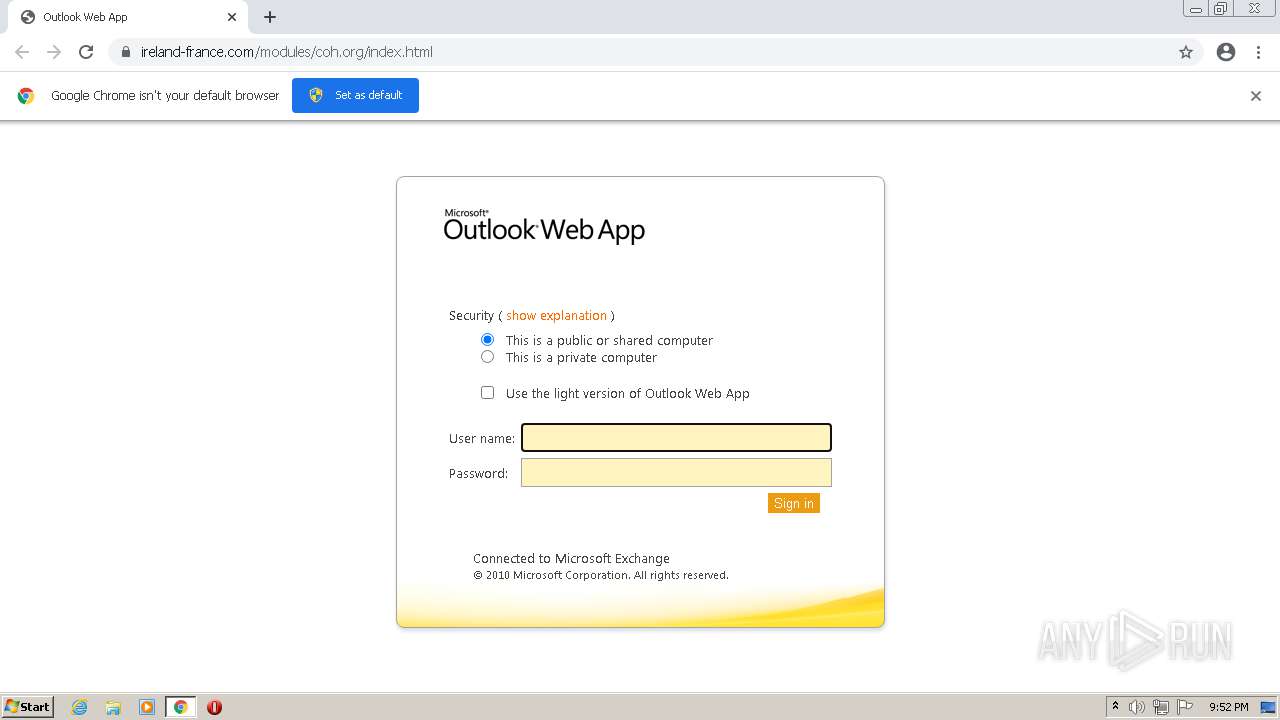The height and width of the screenshot is (720, 1280).
Task: Click the taskbar clock 9:52 PM
Action: pos(1228,707)
